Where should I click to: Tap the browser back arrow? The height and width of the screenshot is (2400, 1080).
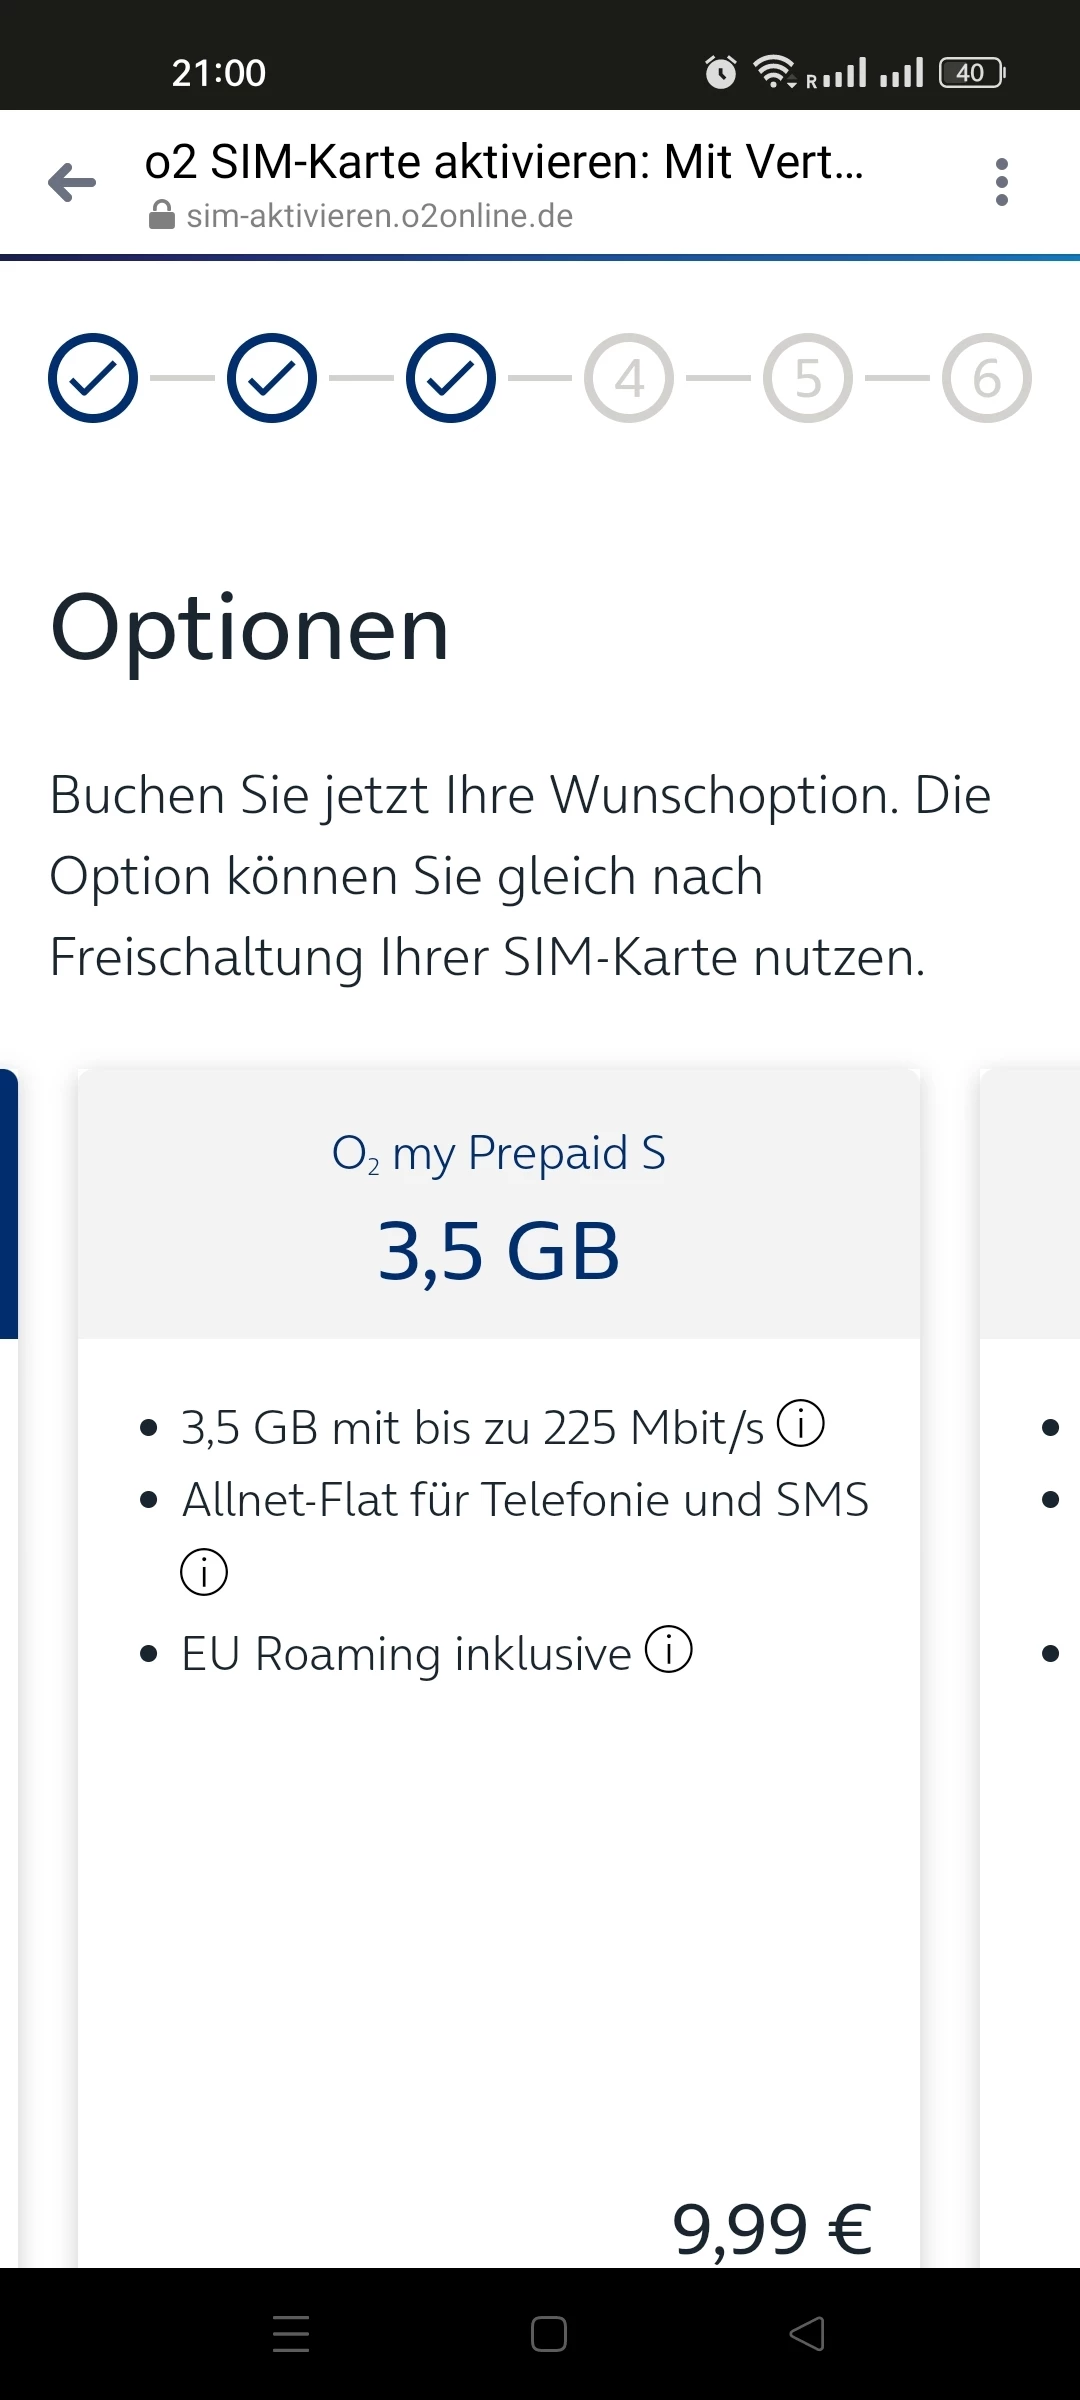[x=72, y=182]
